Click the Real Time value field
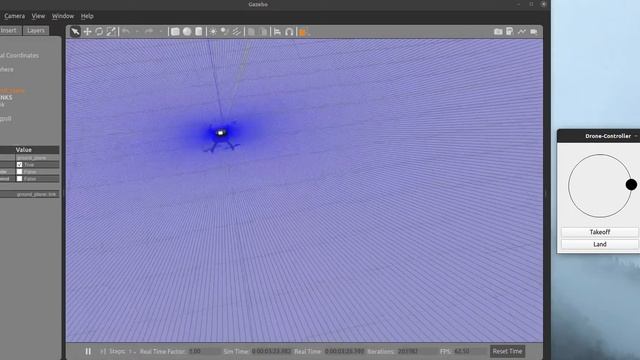This screenshot has height=360, width=640. pyautogui.click(x=344, y=351)
